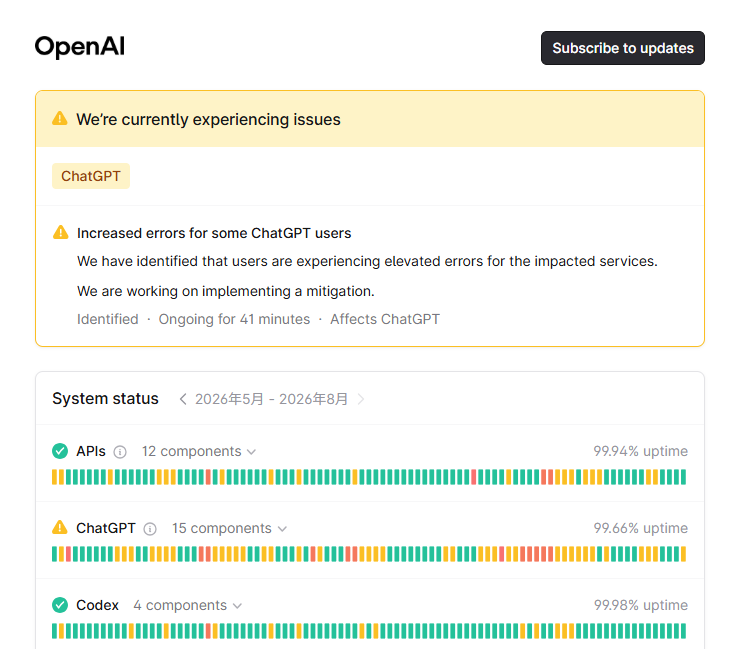Screen dimensions: 754x649
Task: Click 'Affects ChatGPT' text
Action: coord(385,319)
